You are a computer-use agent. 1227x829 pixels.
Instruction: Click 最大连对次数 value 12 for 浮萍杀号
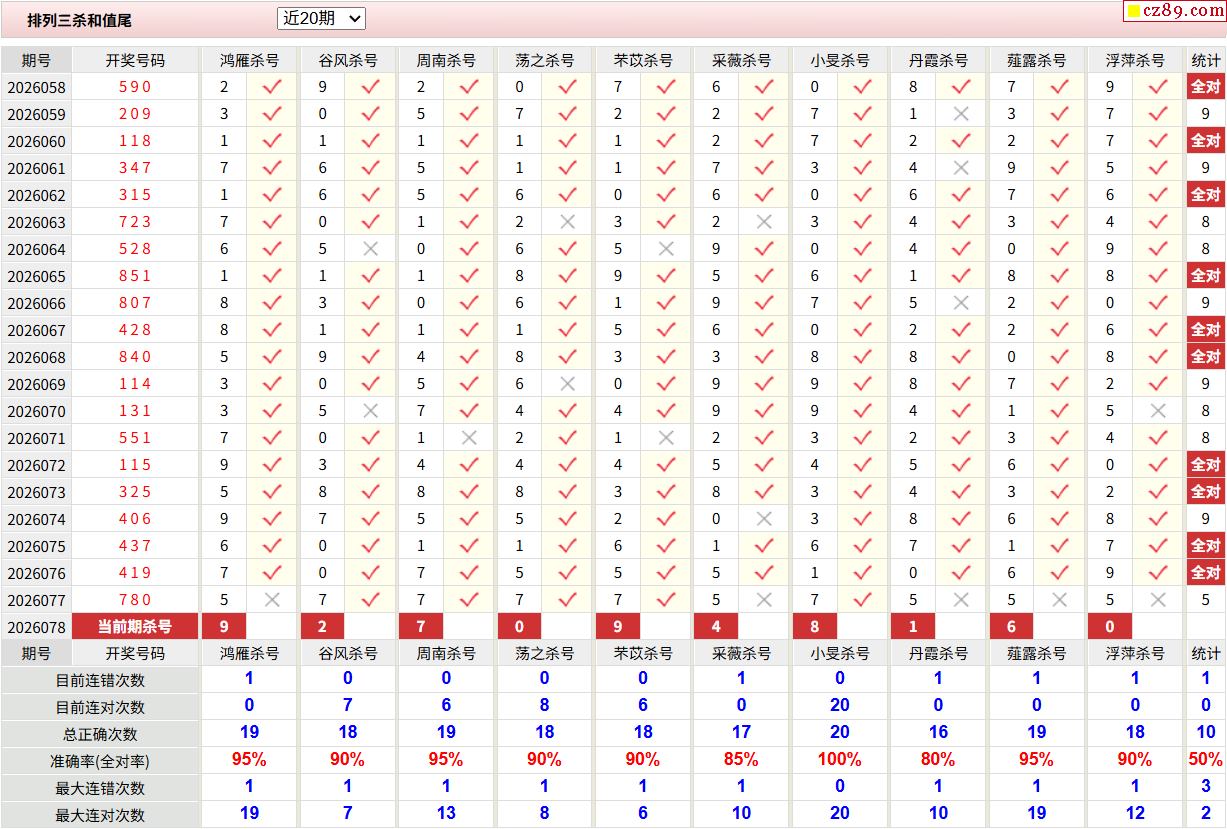[1135, 814]
